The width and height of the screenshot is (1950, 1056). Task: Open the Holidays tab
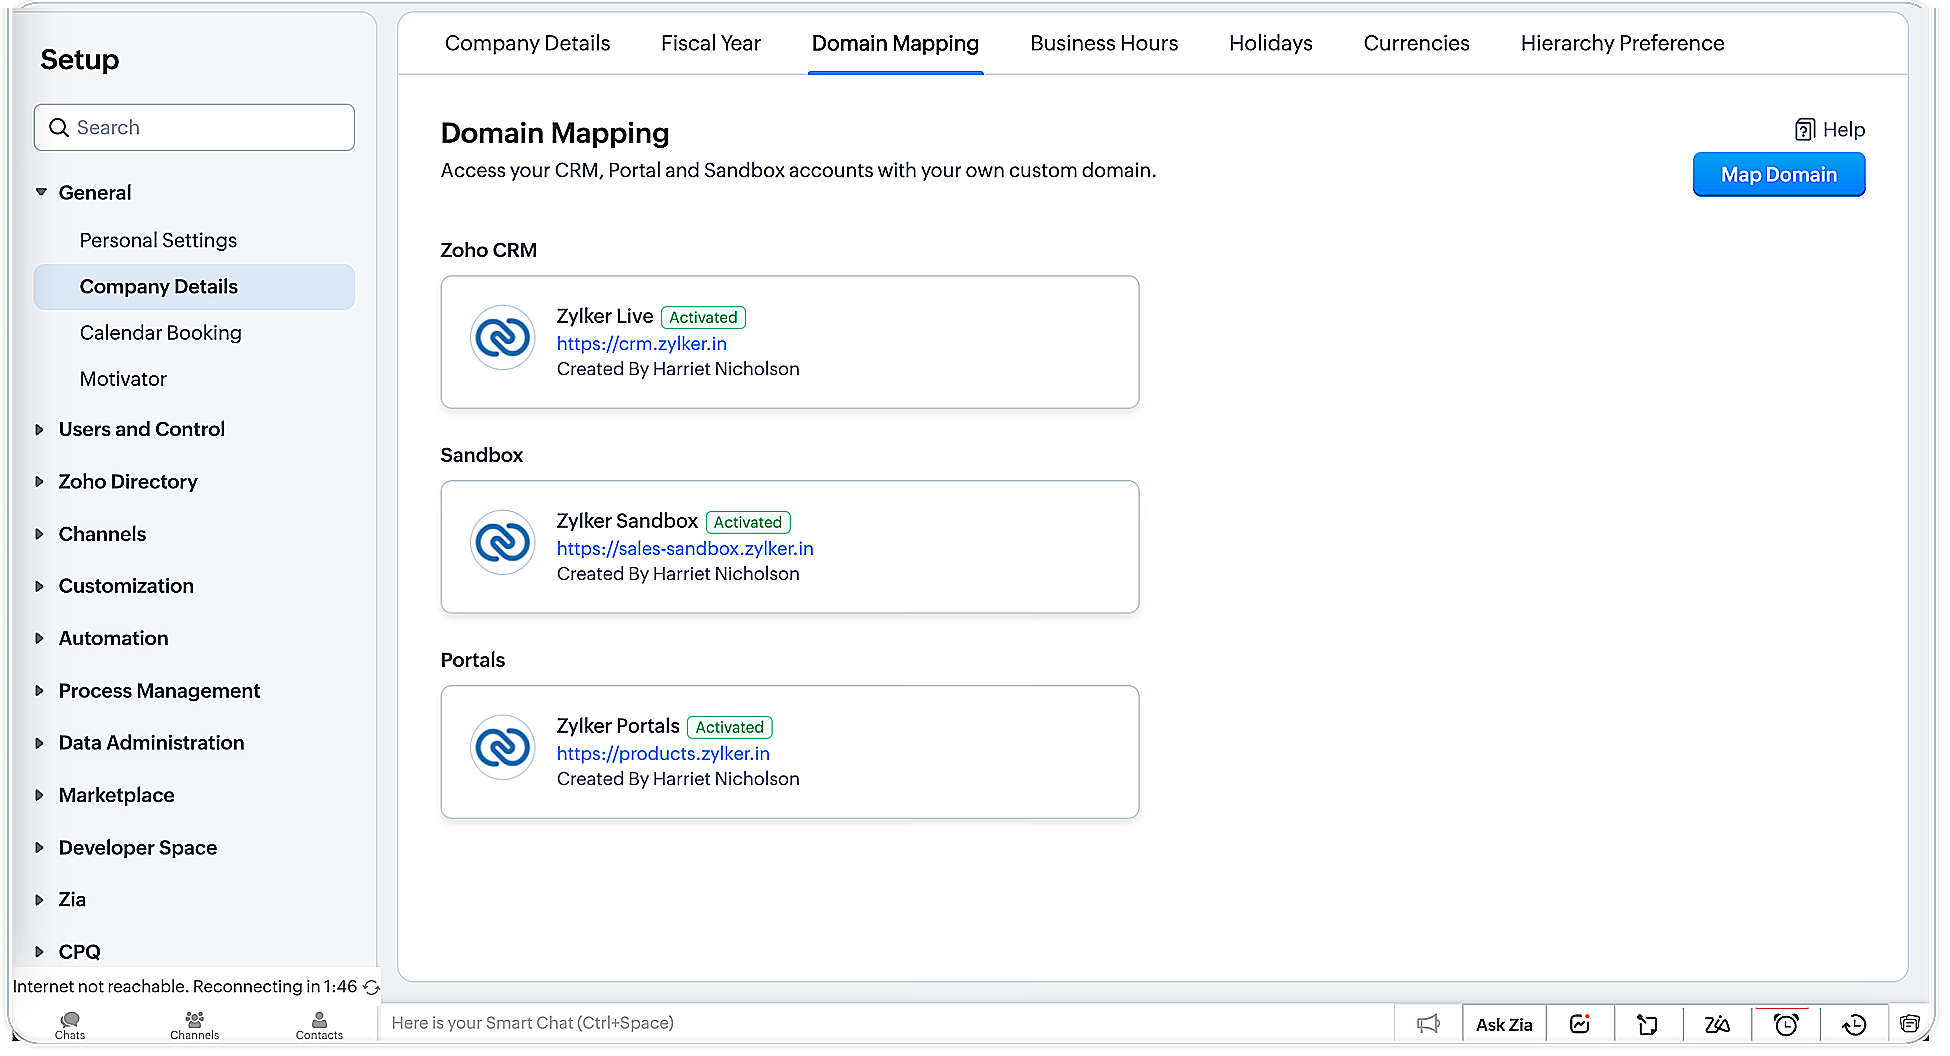click(1271, 44)
